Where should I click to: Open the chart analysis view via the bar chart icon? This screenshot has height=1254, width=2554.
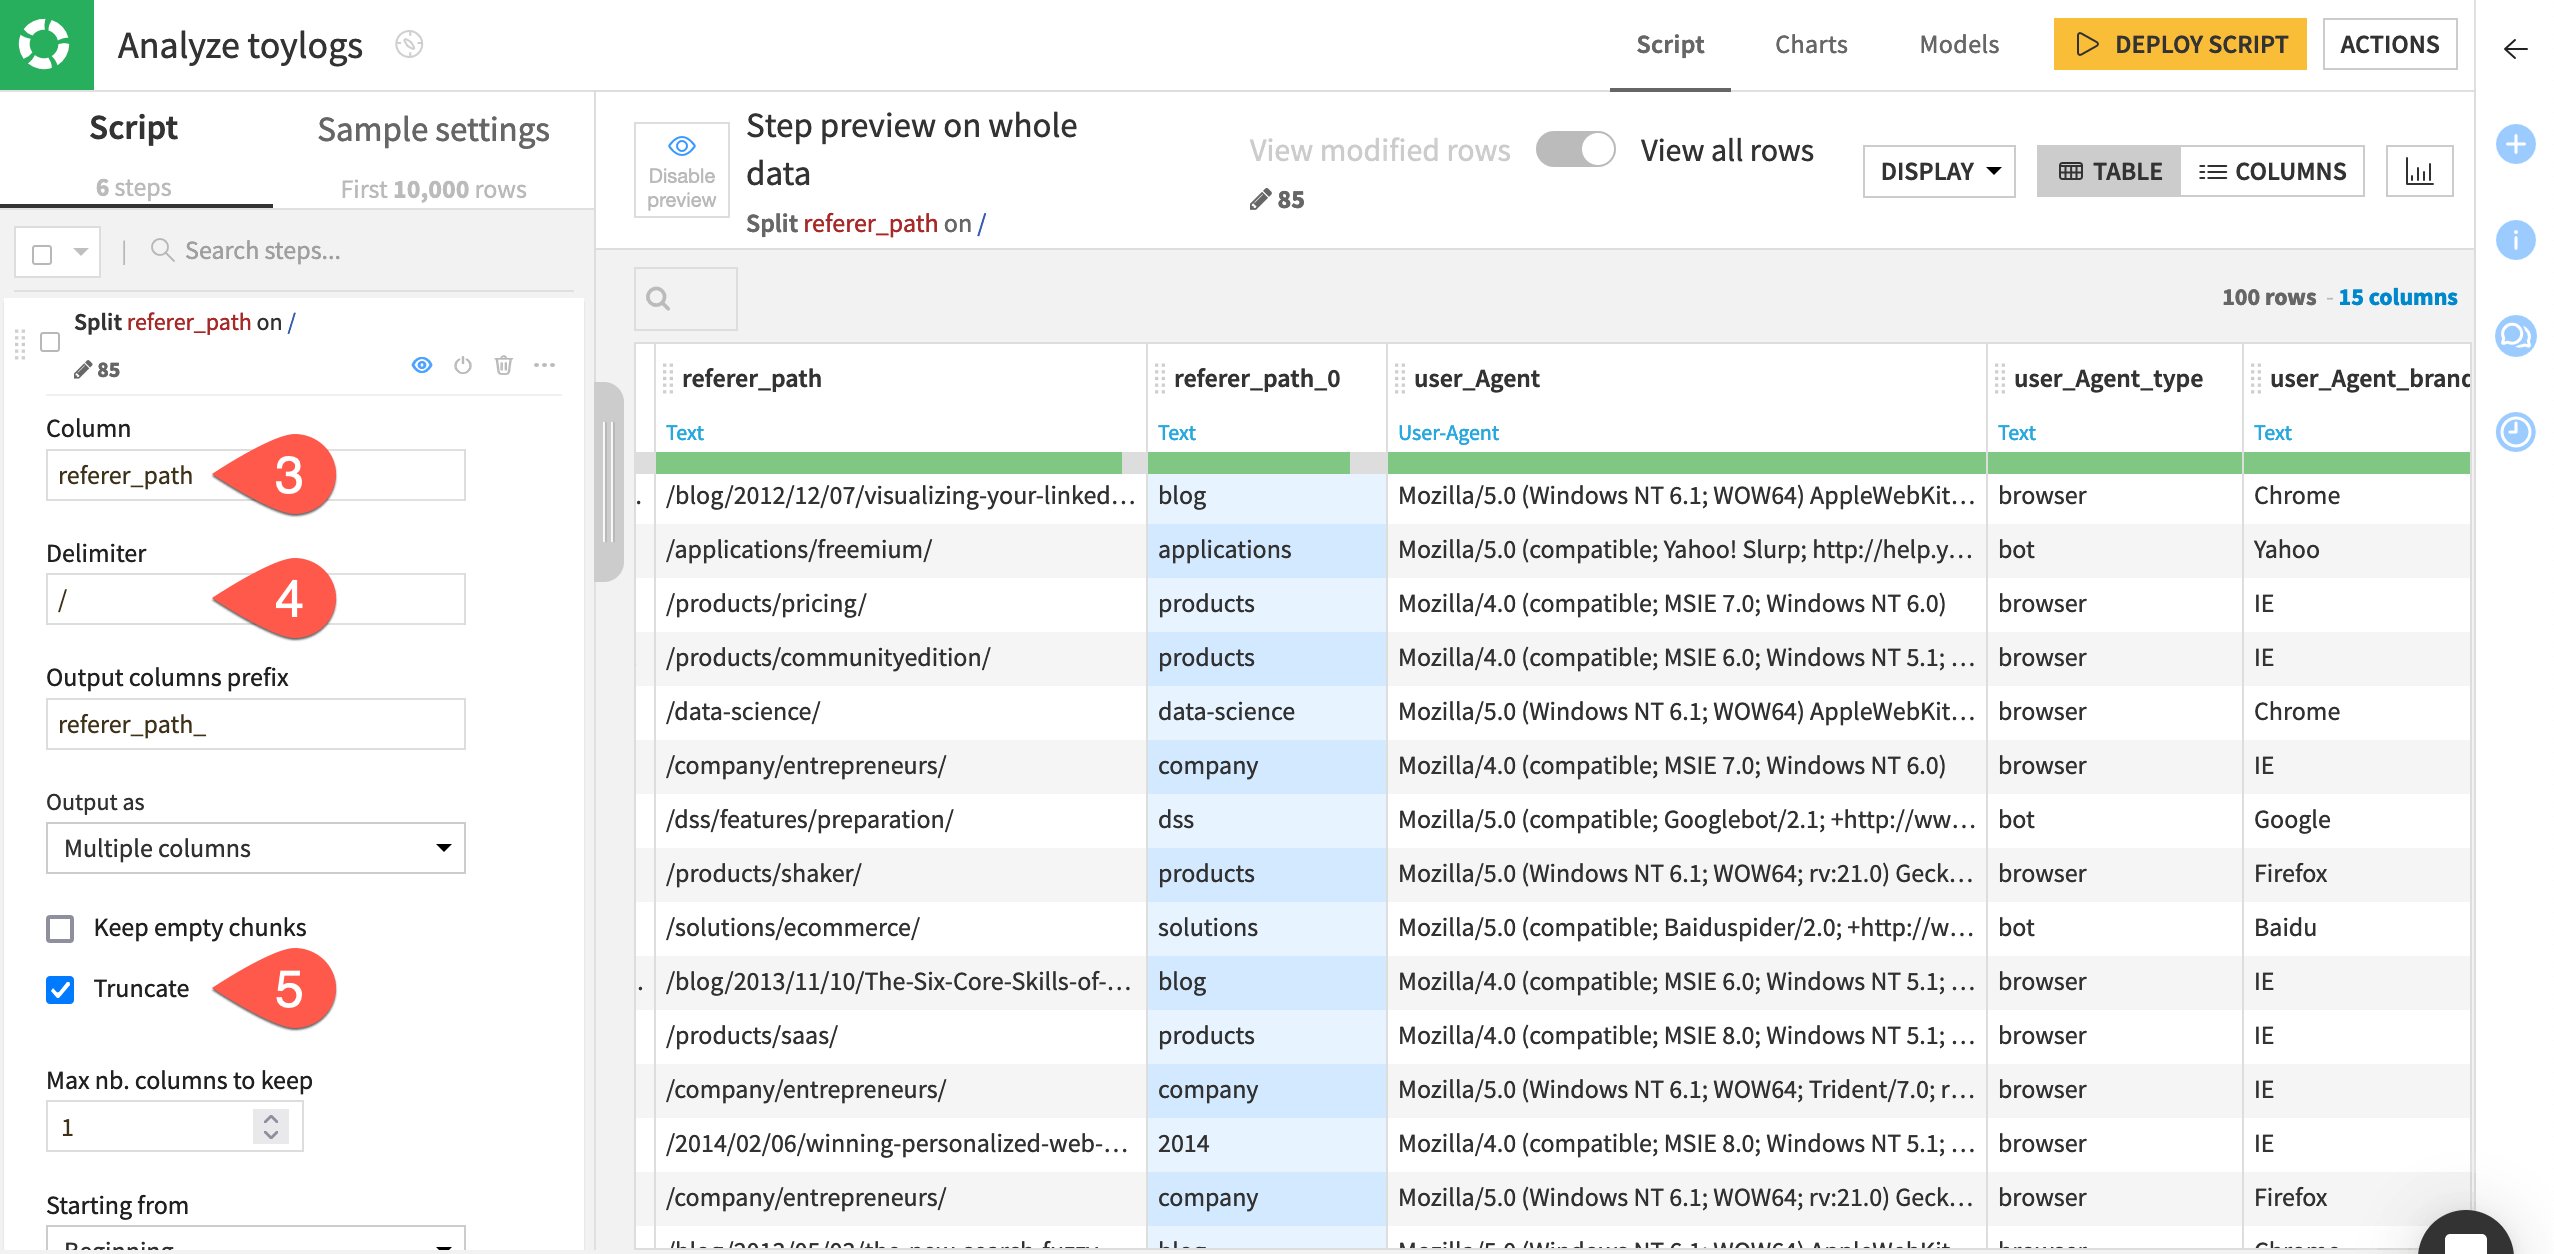click(2420, 171)
